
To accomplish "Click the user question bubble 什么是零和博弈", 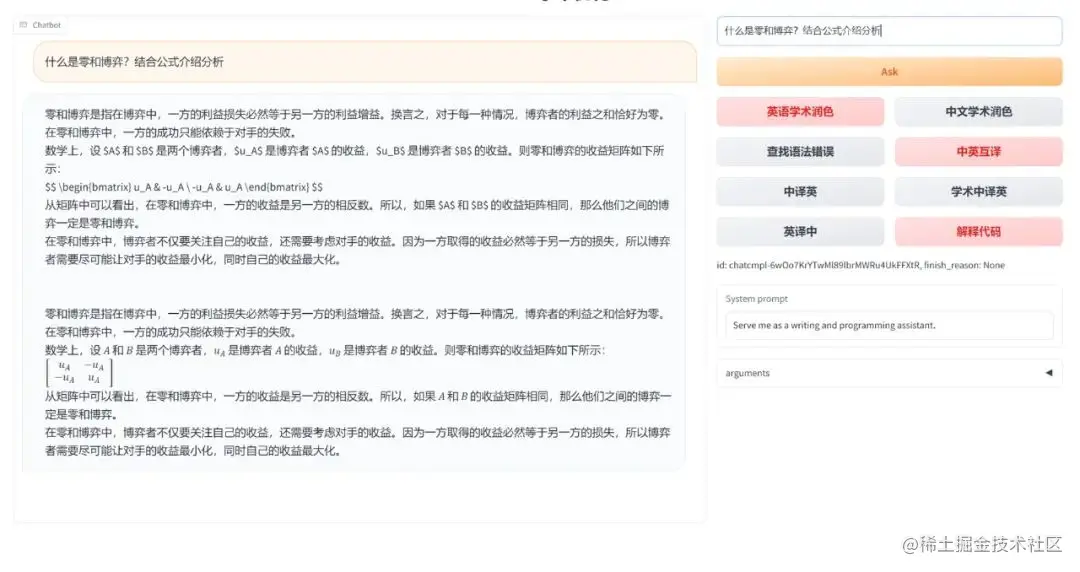I will 365,62.
